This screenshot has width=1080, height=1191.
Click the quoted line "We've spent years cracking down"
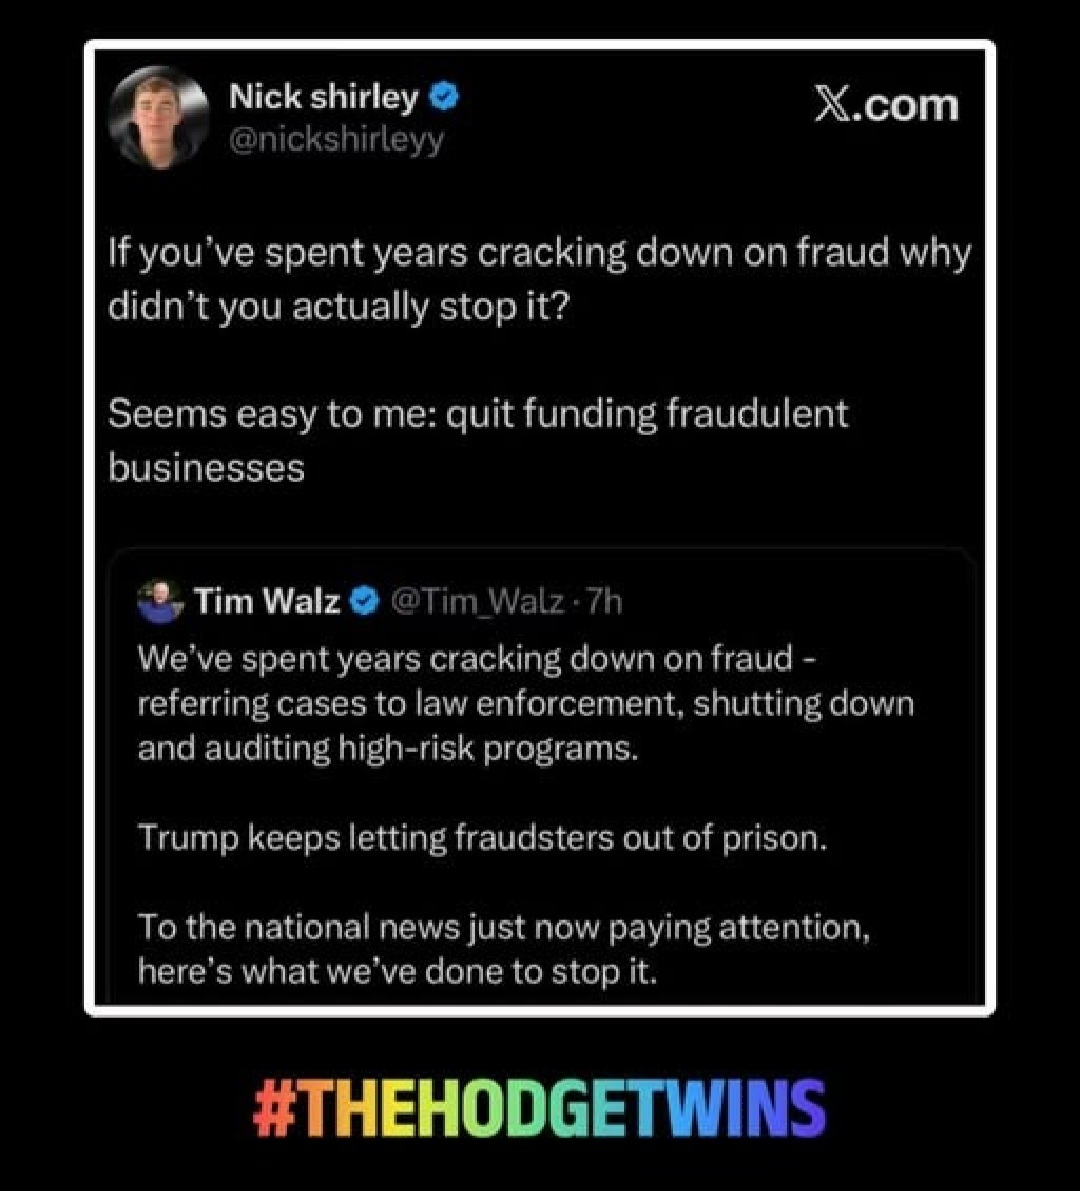(476, 659)
